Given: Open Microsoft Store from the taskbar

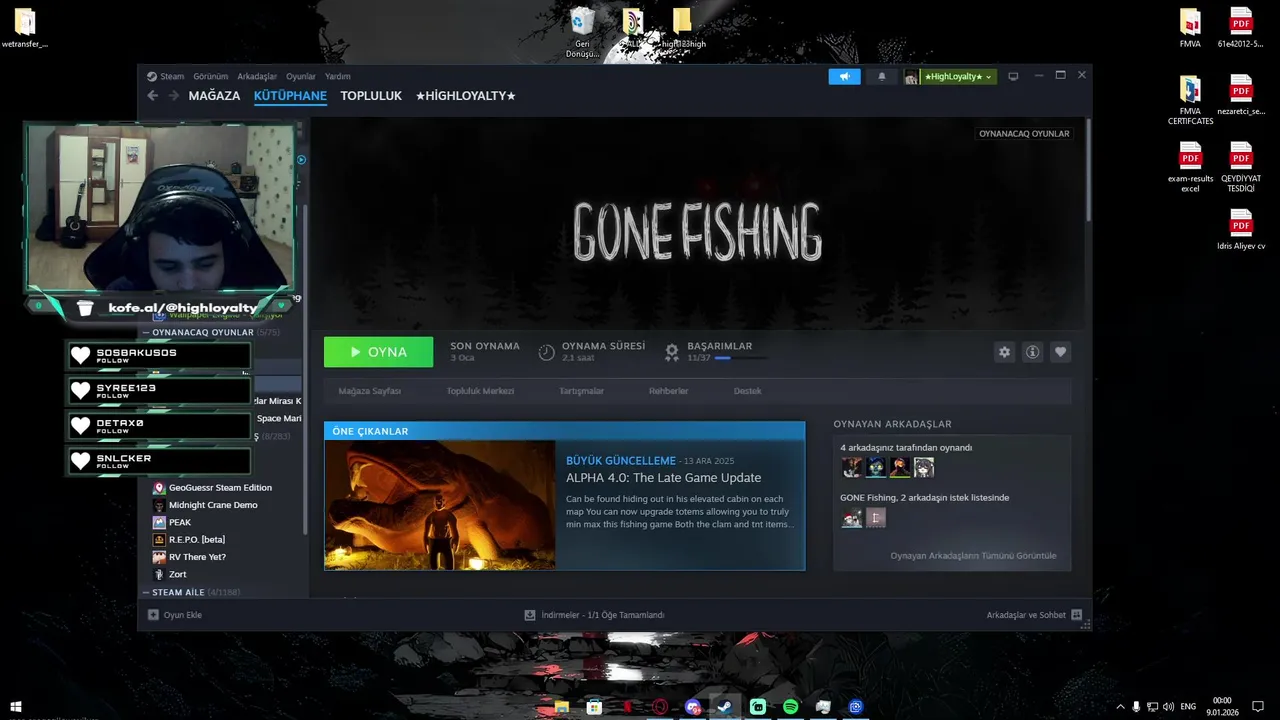Looking at the screenshot, I should [594, 707].
